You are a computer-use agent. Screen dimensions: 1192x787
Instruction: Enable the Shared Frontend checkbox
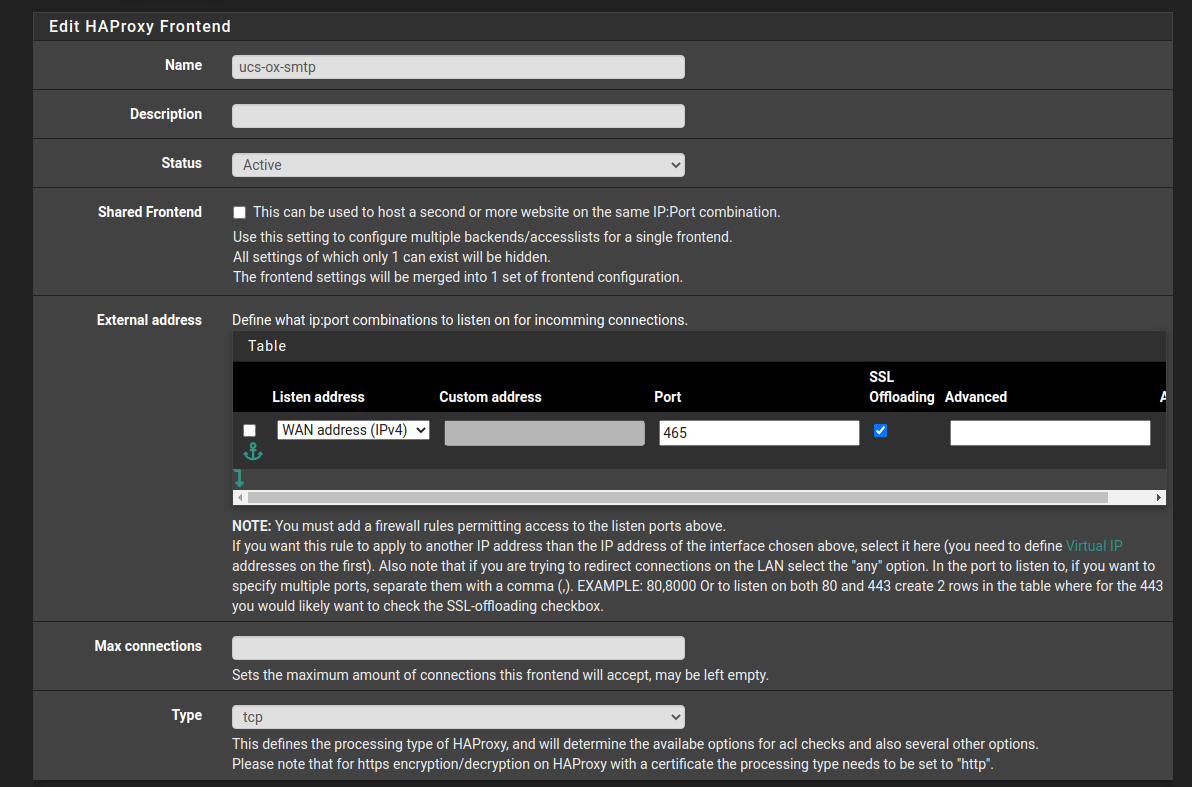(240, 213)
